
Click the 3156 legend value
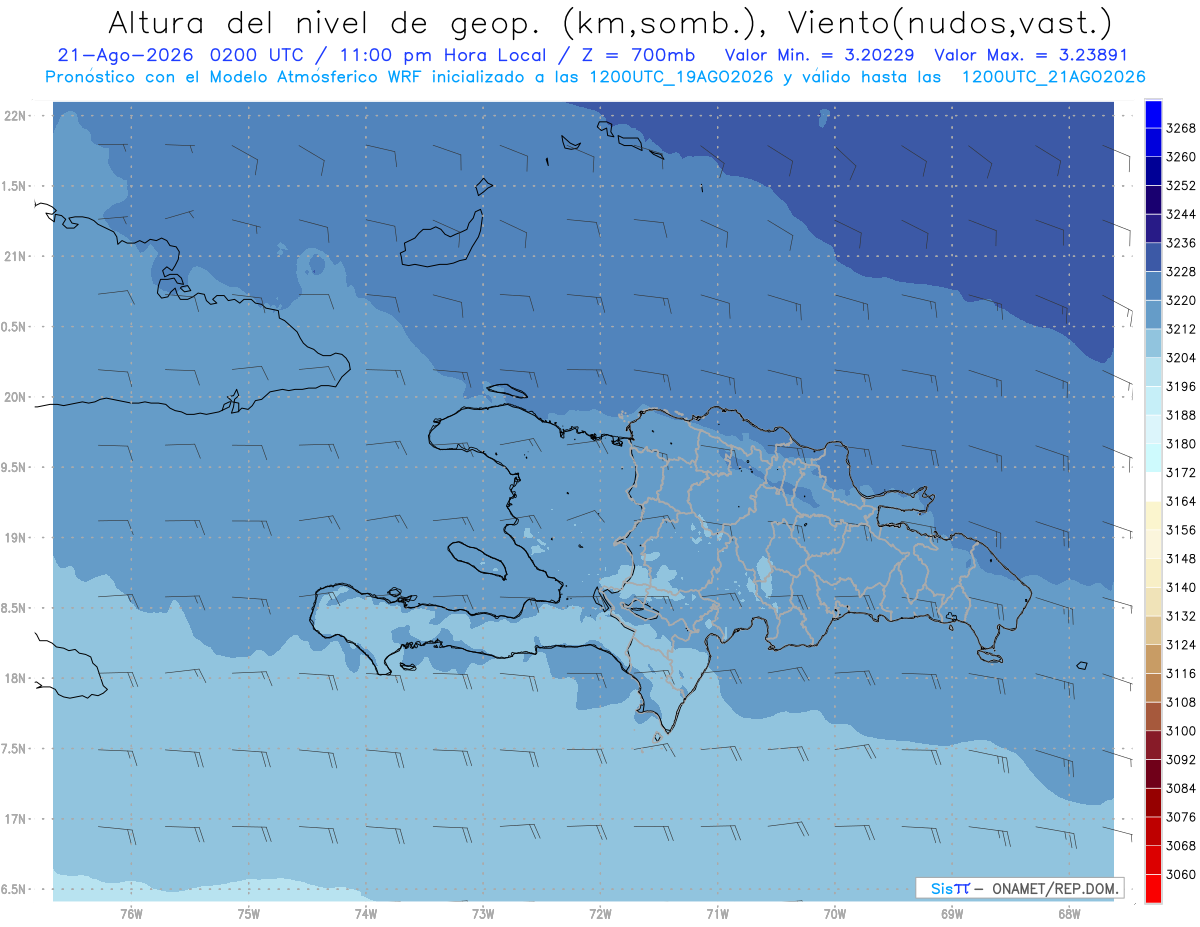coord(1181,530)
